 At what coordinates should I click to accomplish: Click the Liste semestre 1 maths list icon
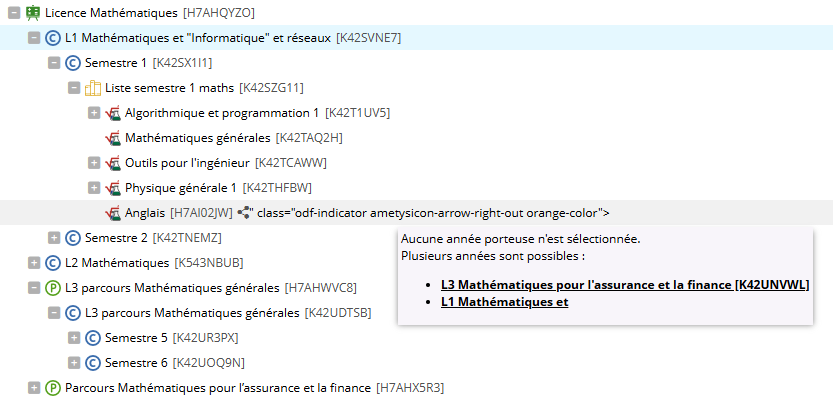point(93,88)
